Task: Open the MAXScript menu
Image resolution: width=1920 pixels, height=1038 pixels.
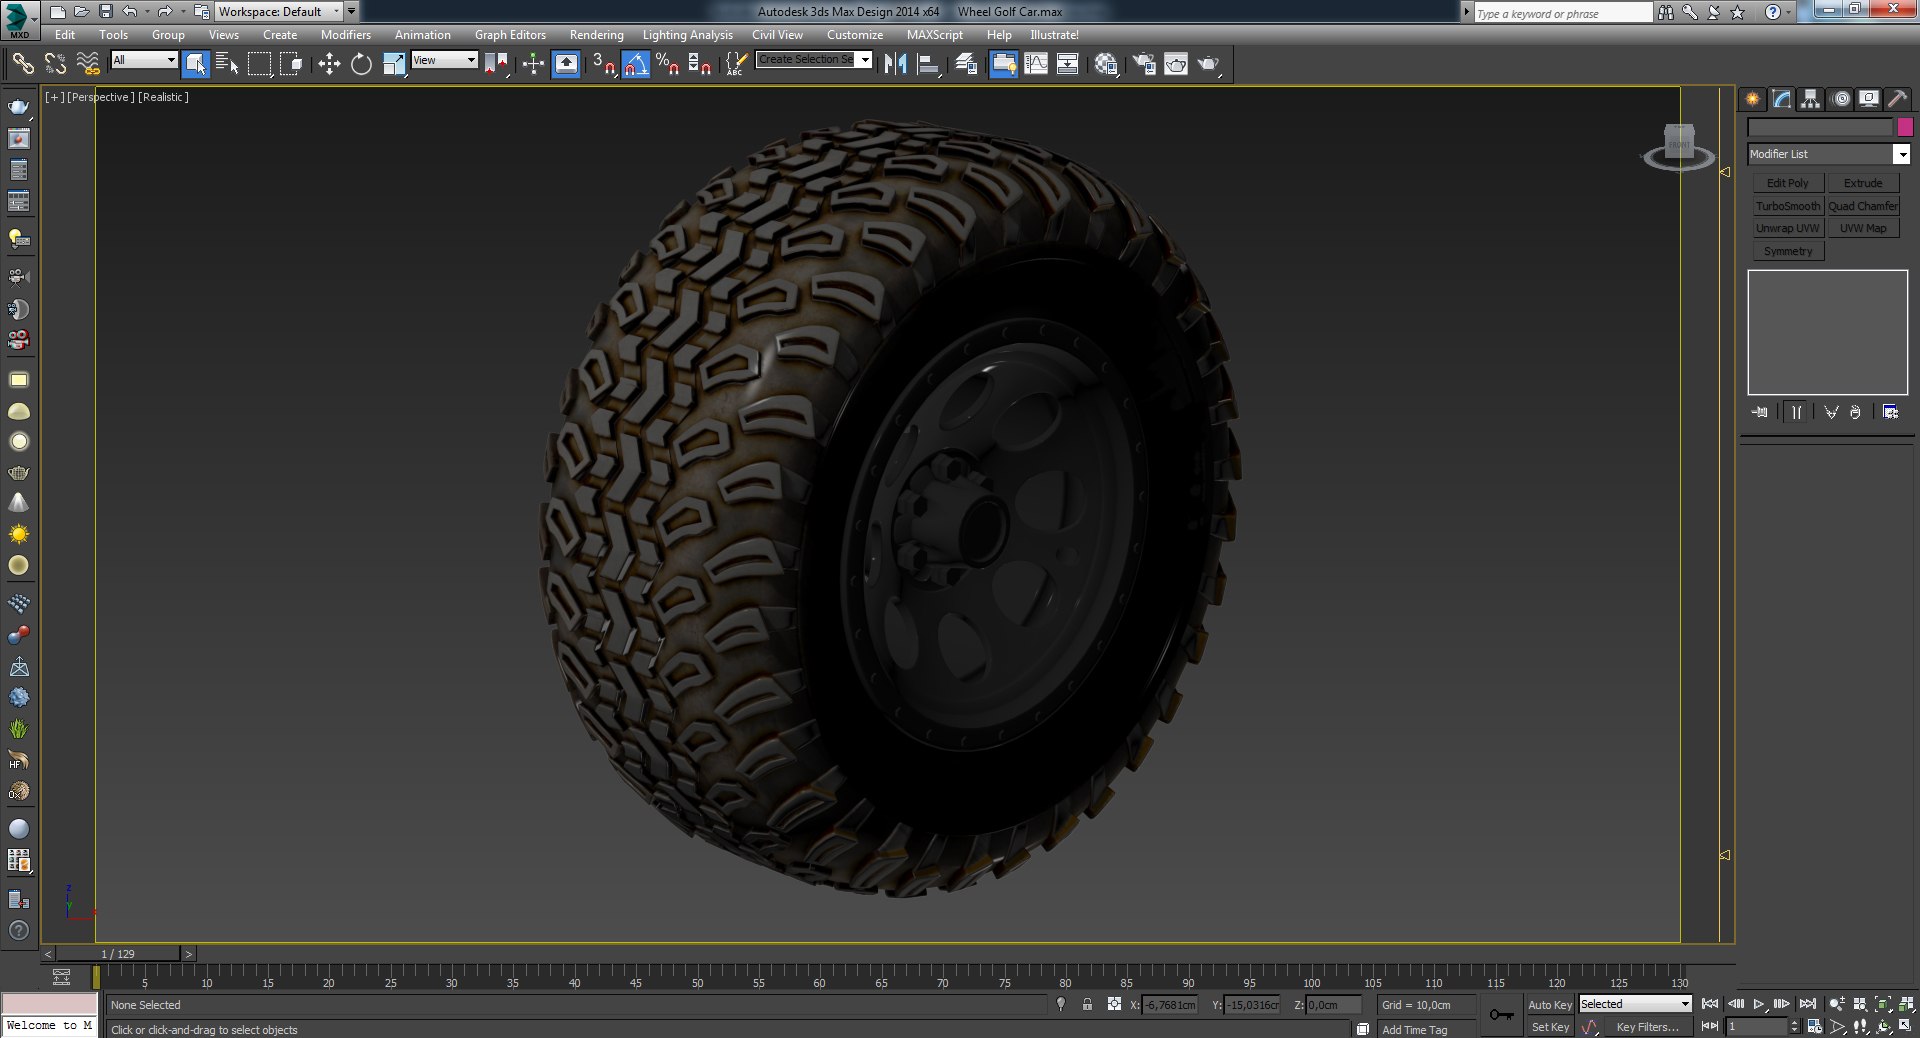Action: (935, 34)
